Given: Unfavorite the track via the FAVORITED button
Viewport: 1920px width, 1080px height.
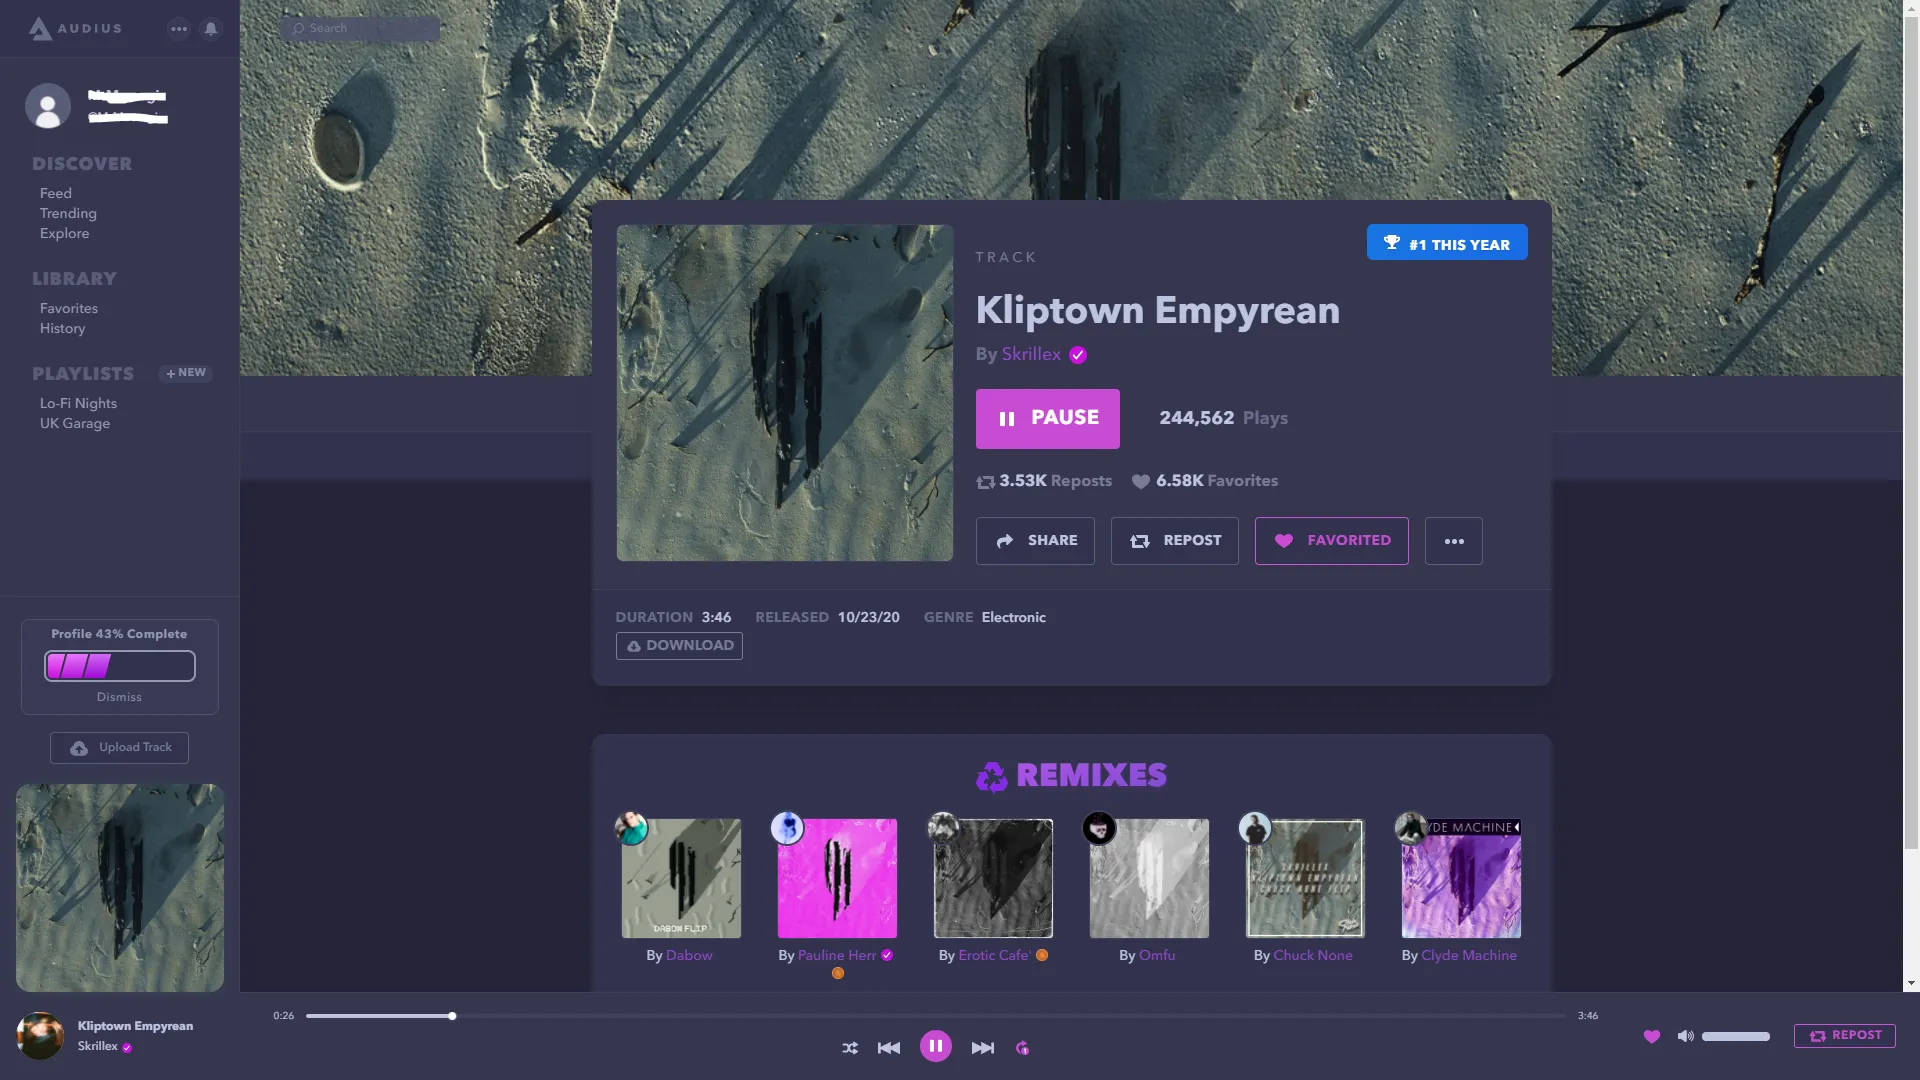Looking at the screenshot, I should point(1331,540).
